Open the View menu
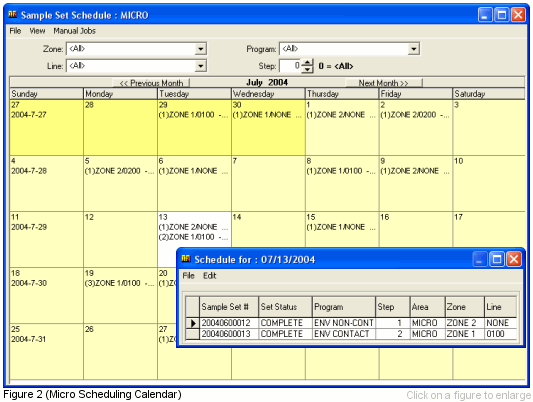Viewport: 533px width, 402px height. (37, 31)
